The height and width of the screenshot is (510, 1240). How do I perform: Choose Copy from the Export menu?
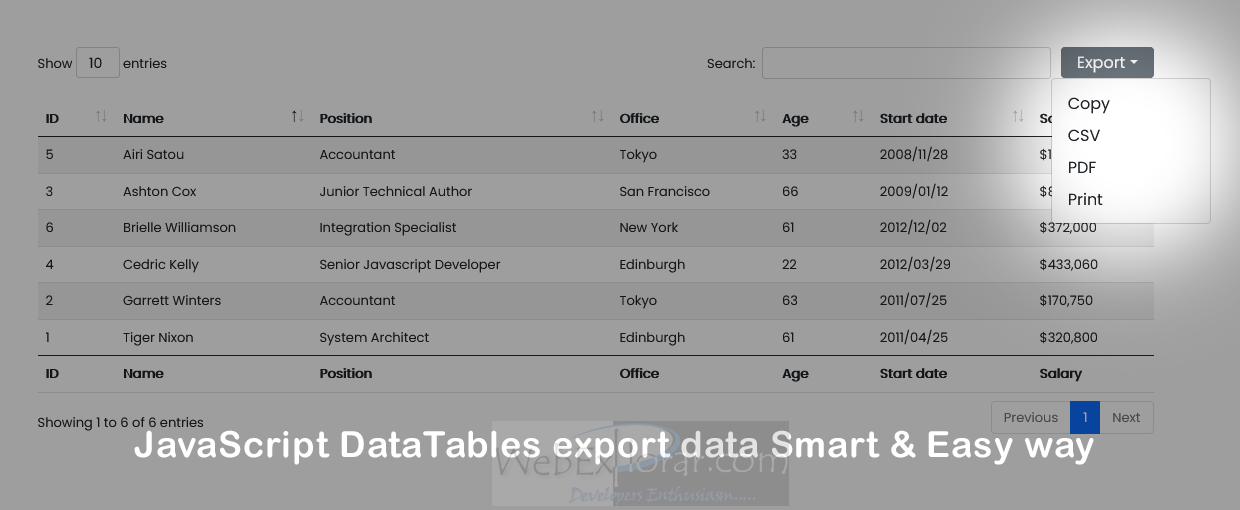pyautogui.click(x=1089, y=103)
